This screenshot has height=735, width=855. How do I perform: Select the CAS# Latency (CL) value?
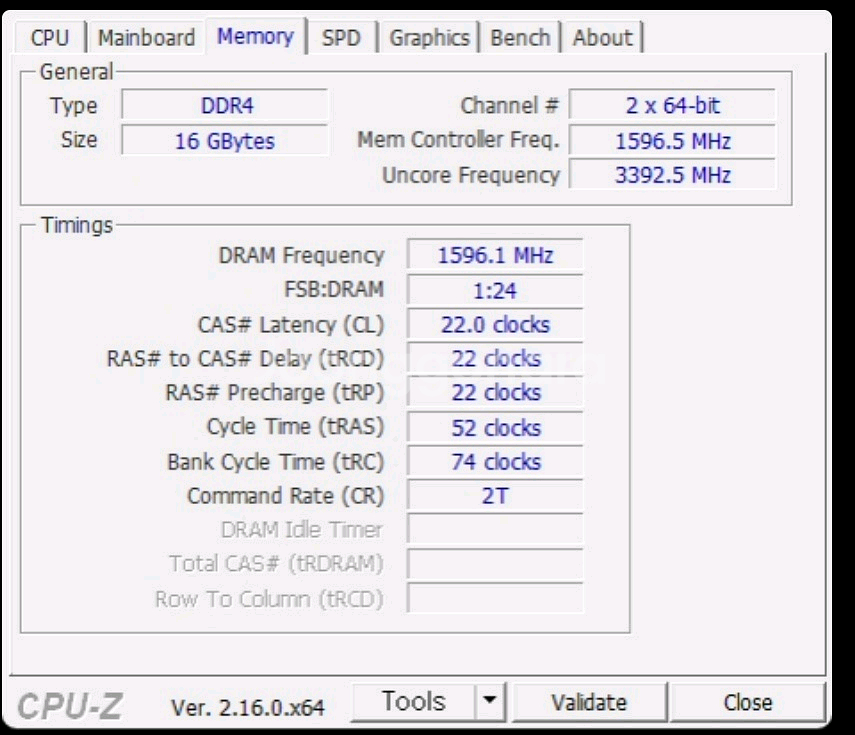pos(495,325)
